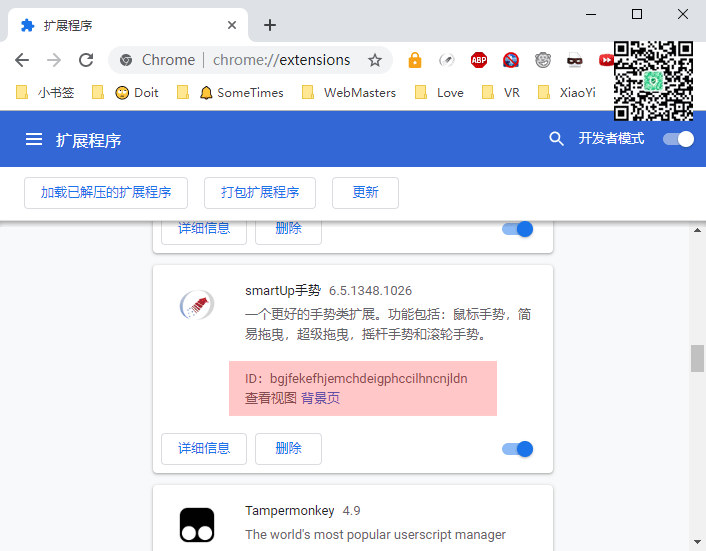The height and width of the screenshot is (551, 706).
Task: Click 加载已解压的扩展程序 button
Action: point(106,193)
